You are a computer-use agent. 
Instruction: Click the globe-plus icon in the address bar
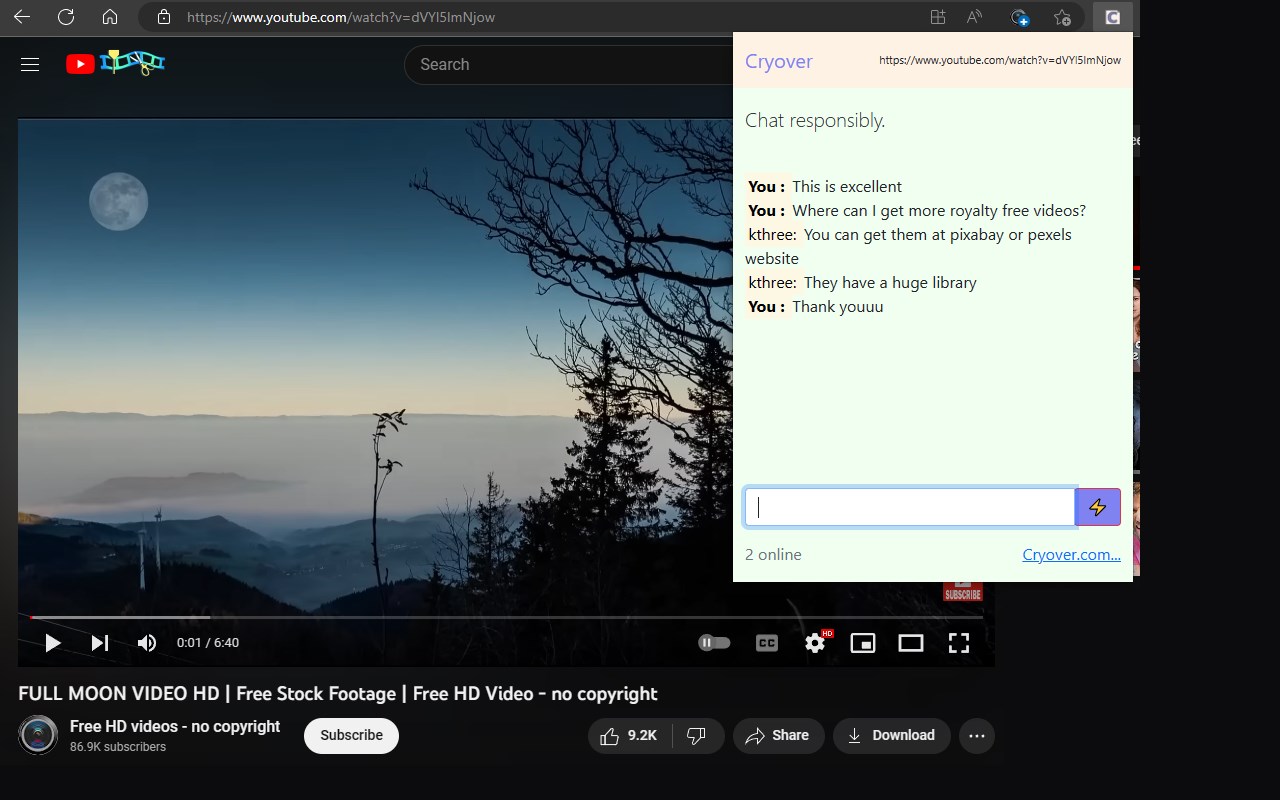pyautogui.click(x=1020, y=17)
